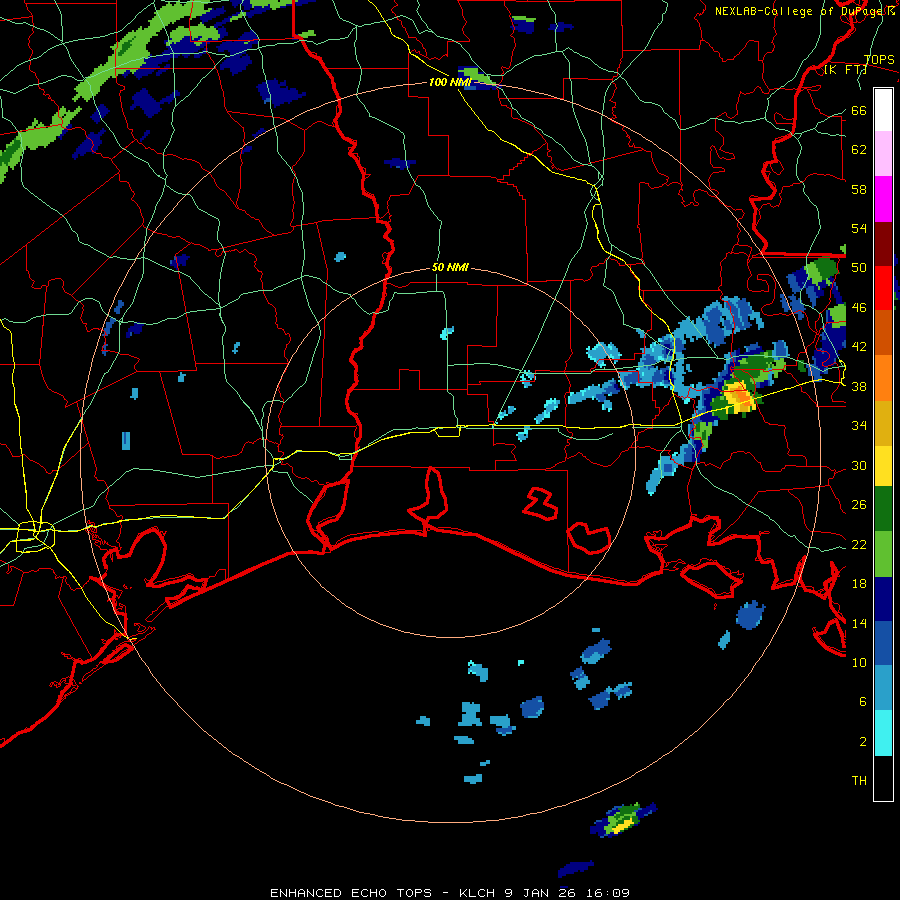This screenshot has width=900, height=900.
Task: Click the Enhanced Echo Tops KLCH caption
Action: point(450,893)
